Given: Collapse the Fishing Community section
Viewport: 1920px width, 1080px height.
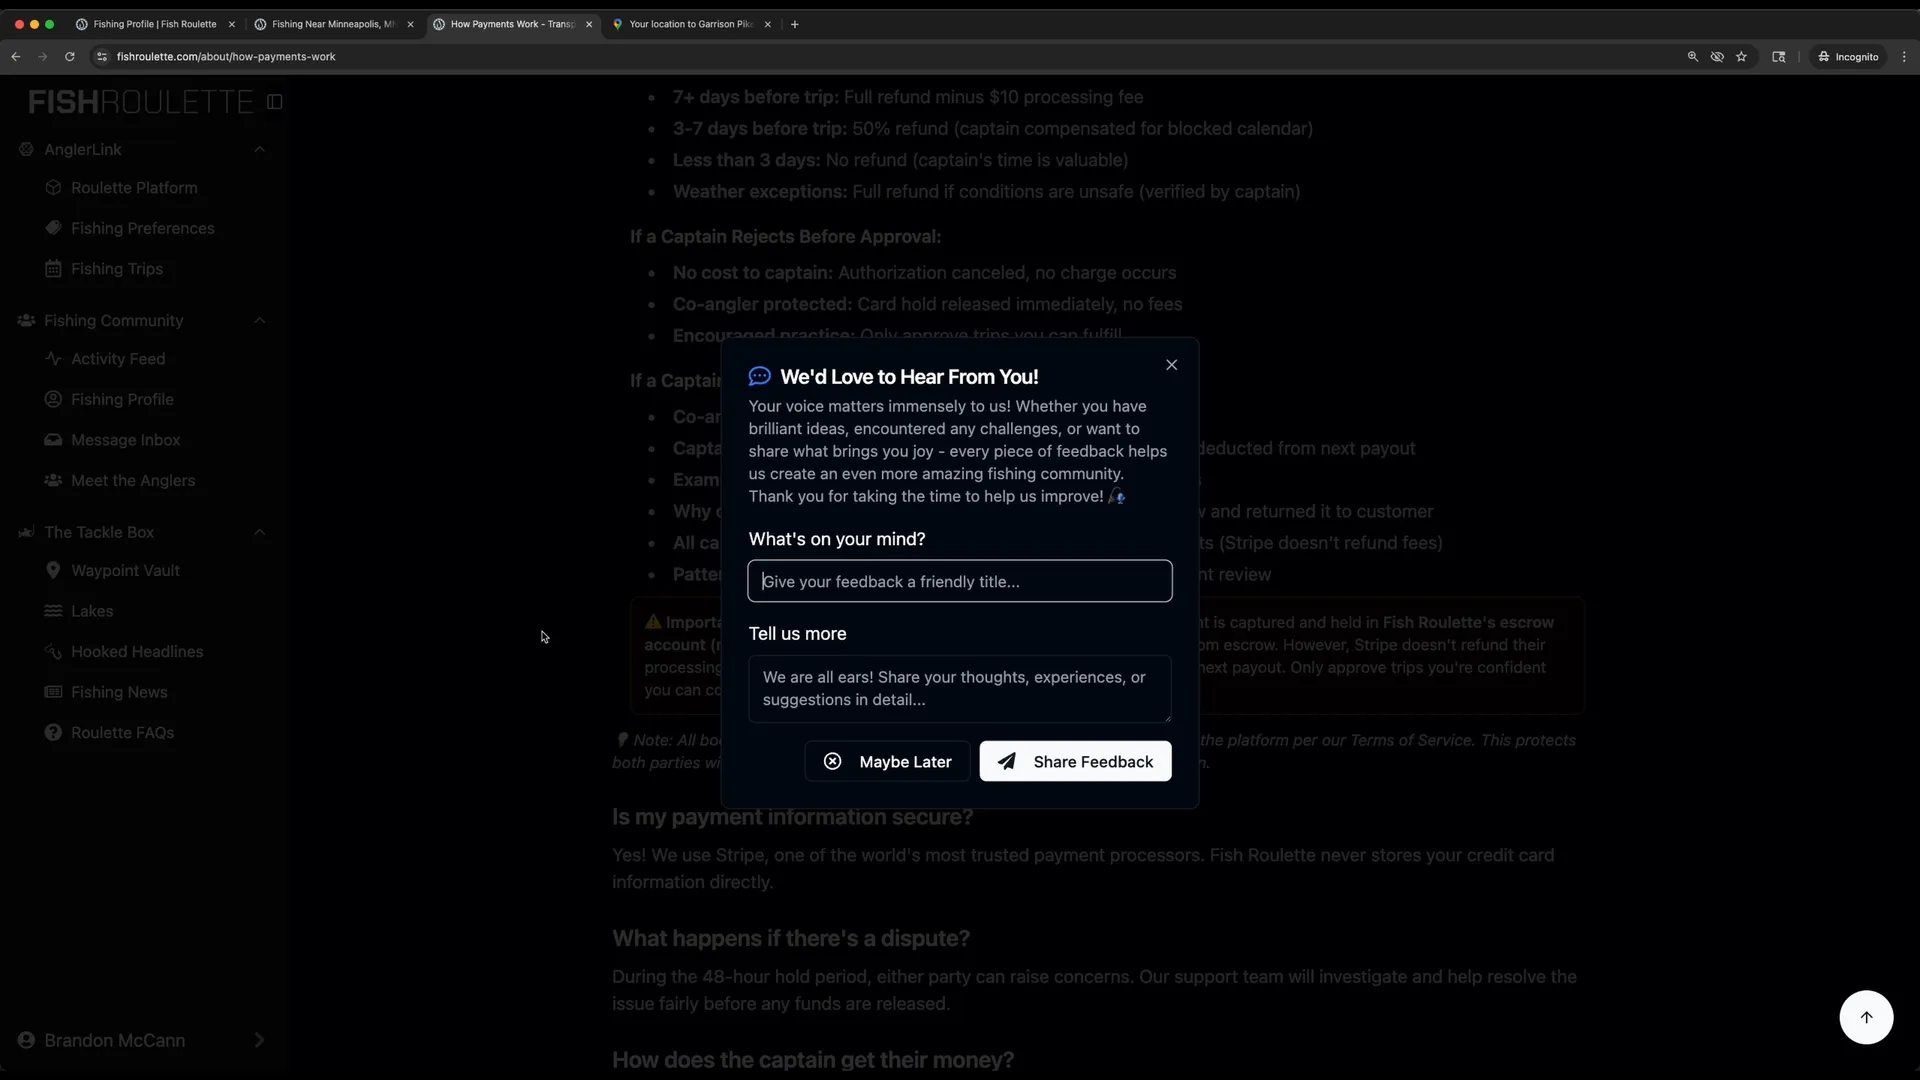Looking at the screenshot, I should pyautogui.click(x=260, y=320).
